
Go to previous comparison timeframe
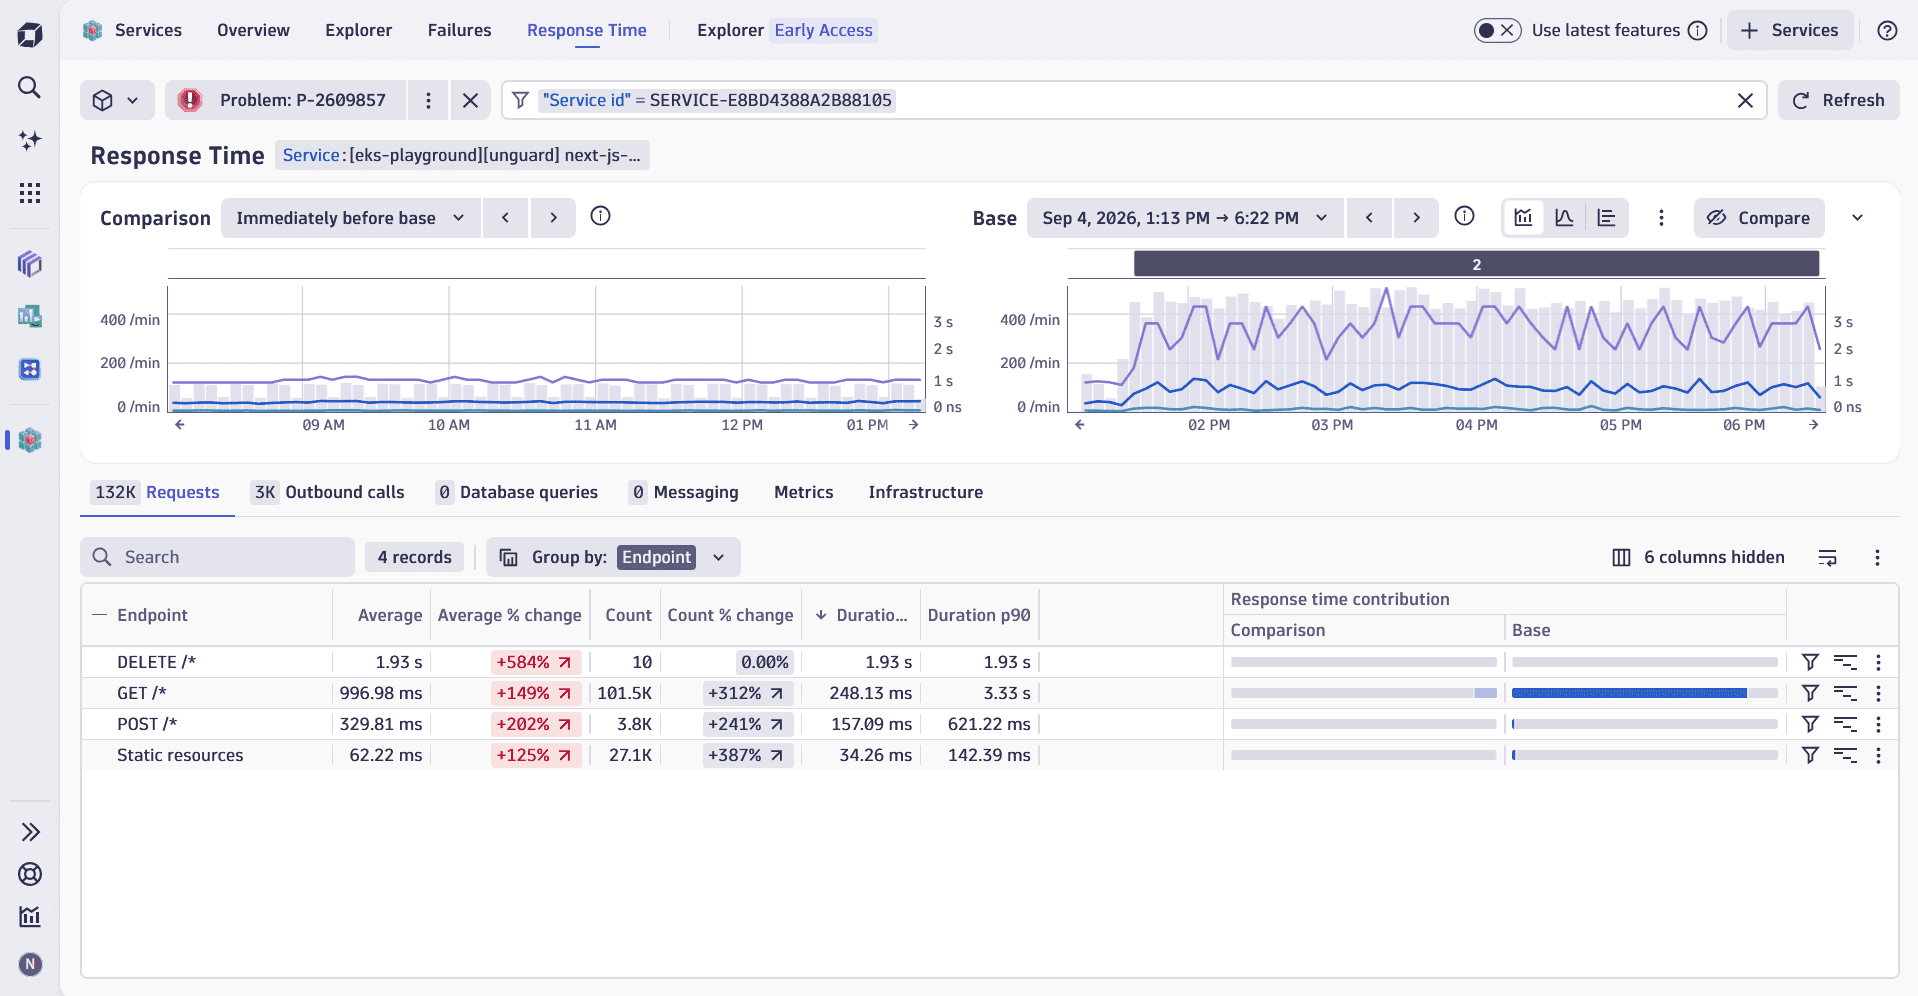pyautogui.click(x=506, y=218)
